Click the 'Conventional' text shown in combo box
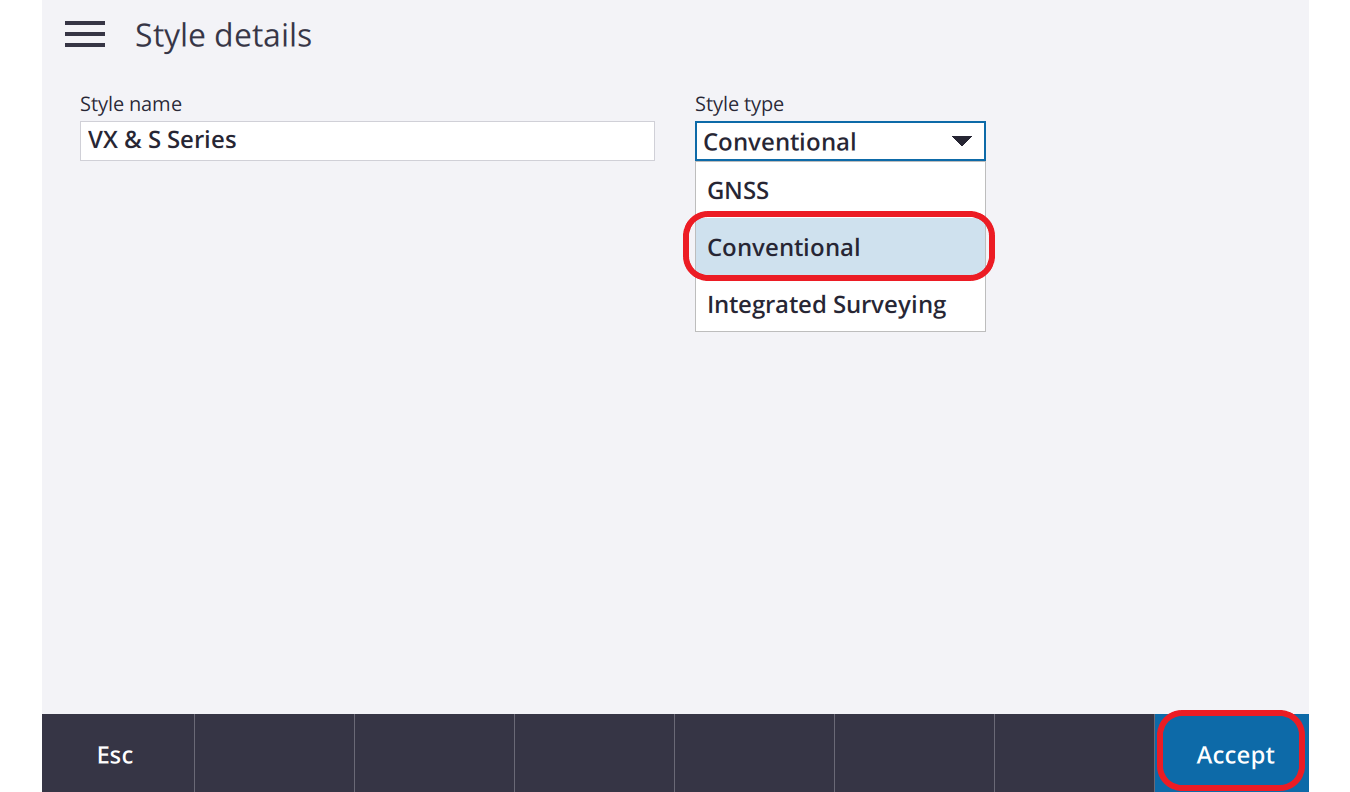The height and width of the screenshot is (792, 1350). (x=780, y=142)
